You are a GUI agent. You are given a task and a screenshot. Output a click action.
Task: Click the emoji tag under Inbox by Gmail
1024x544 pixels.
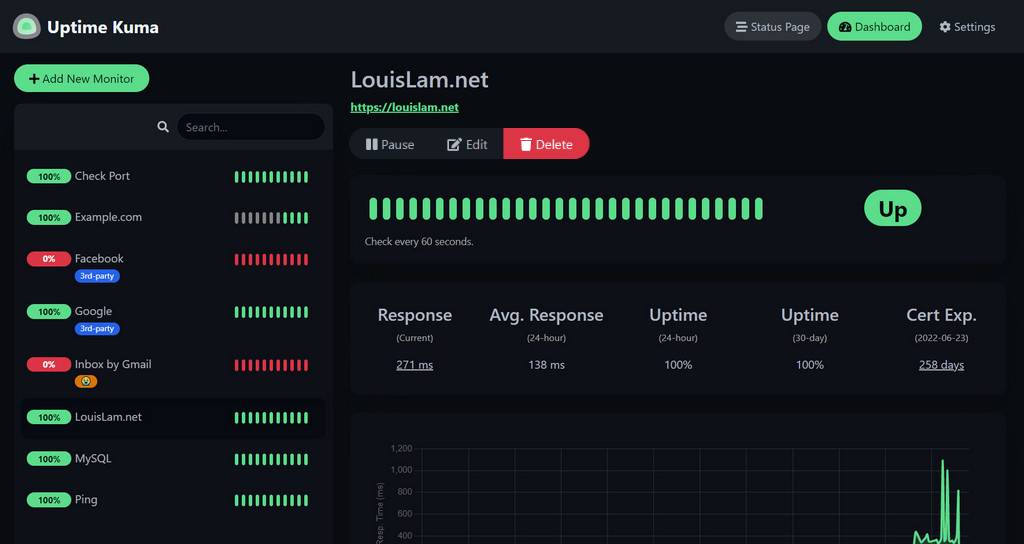tap(86, 381)
